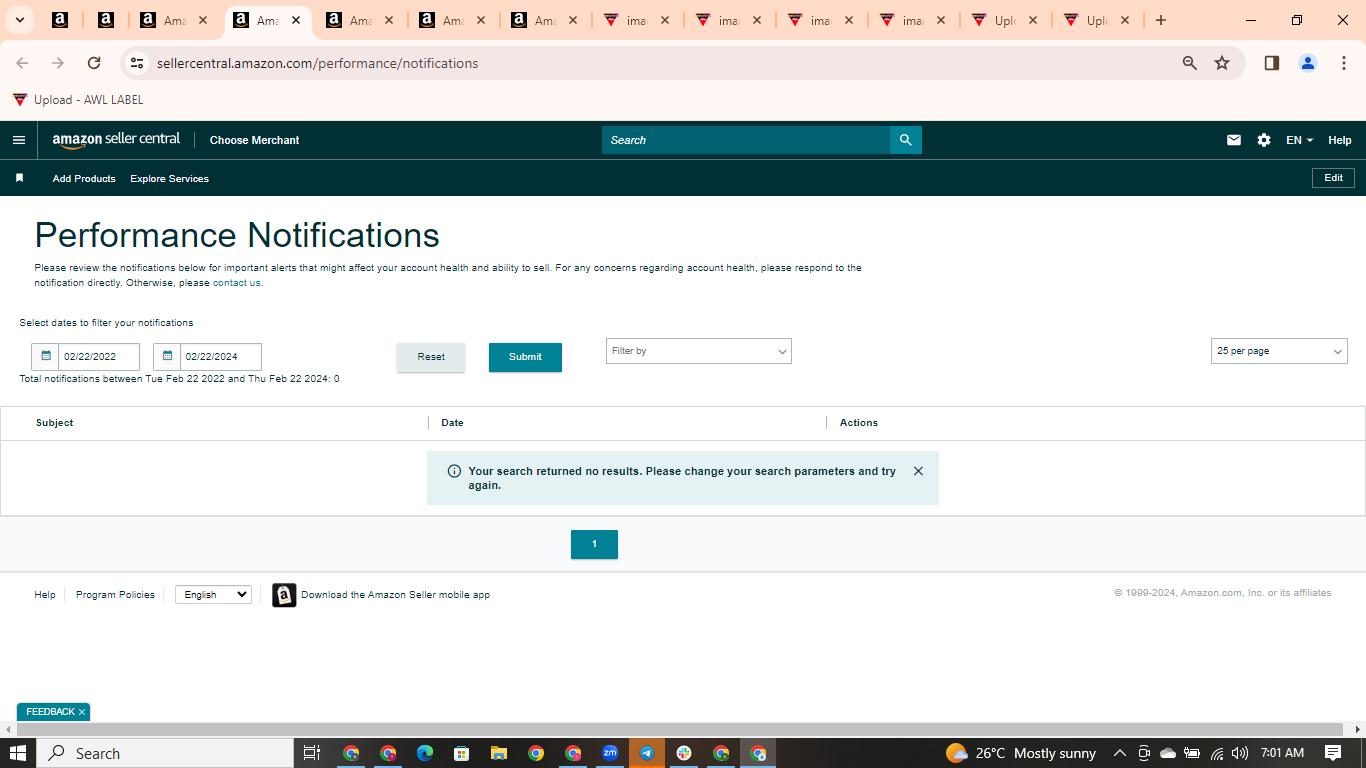Image resolution: width=1366 pixels, height=768 pixels.
Task: Click the browser zoom magnifier icon
Action: click(x=1190, y=63)
